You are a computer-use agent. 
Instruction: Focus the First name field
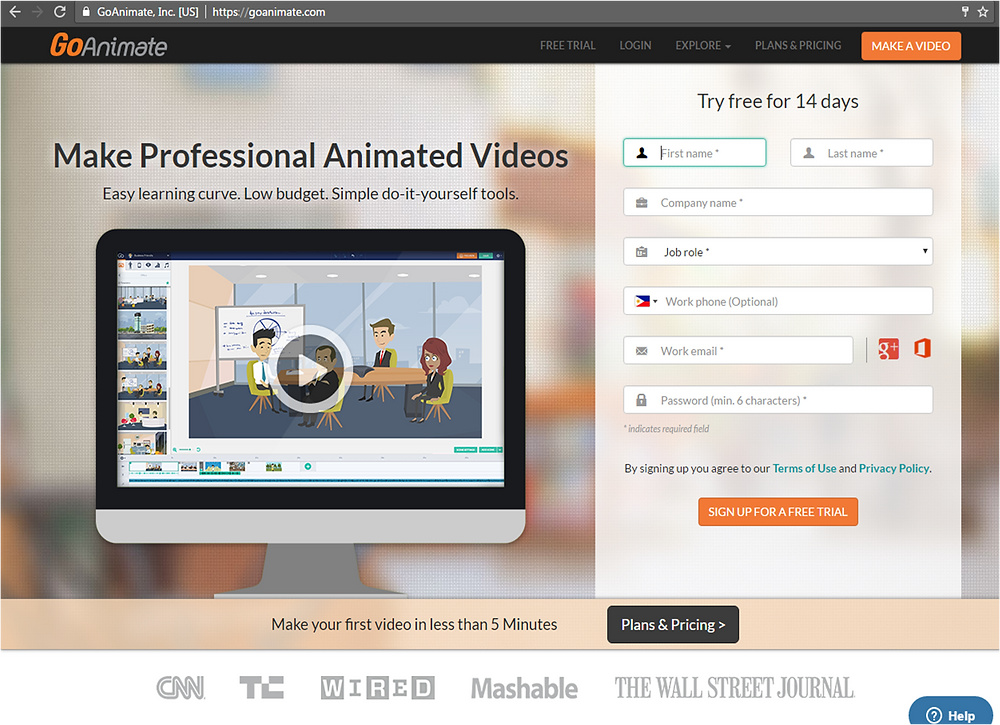pyautogui.click(x=695, y=153)
